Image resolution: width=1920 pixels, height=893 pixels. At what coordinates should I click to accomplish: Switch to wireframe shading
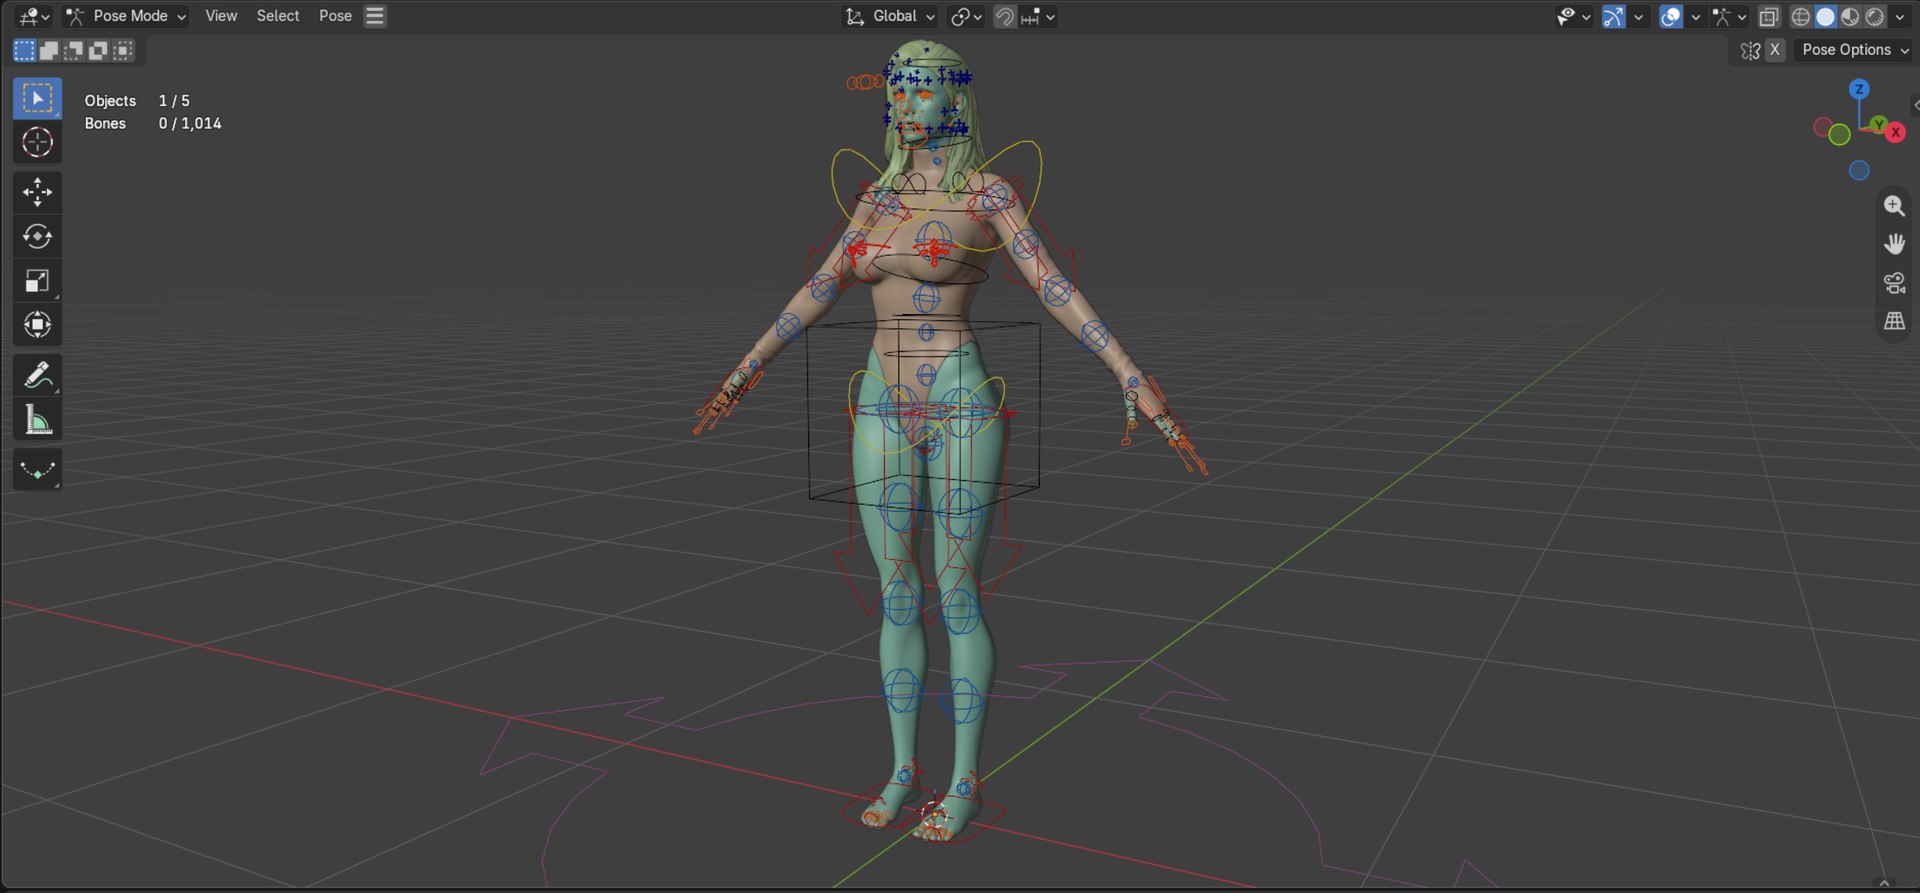(x=1800, y=16)
